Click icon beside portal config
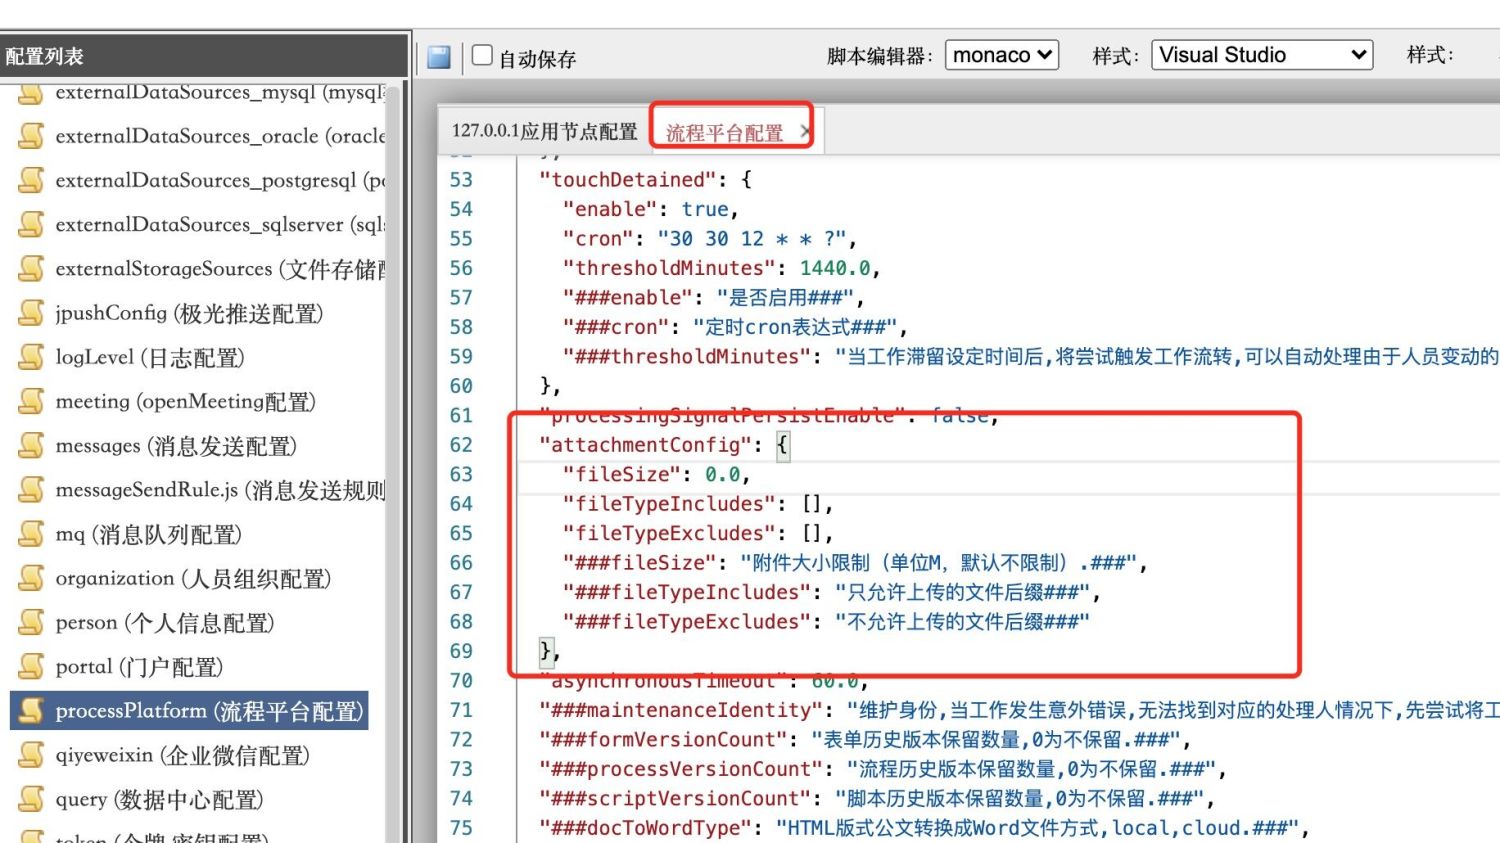The height and width of the screenshot is (843, 1500). tap(32, 666)
